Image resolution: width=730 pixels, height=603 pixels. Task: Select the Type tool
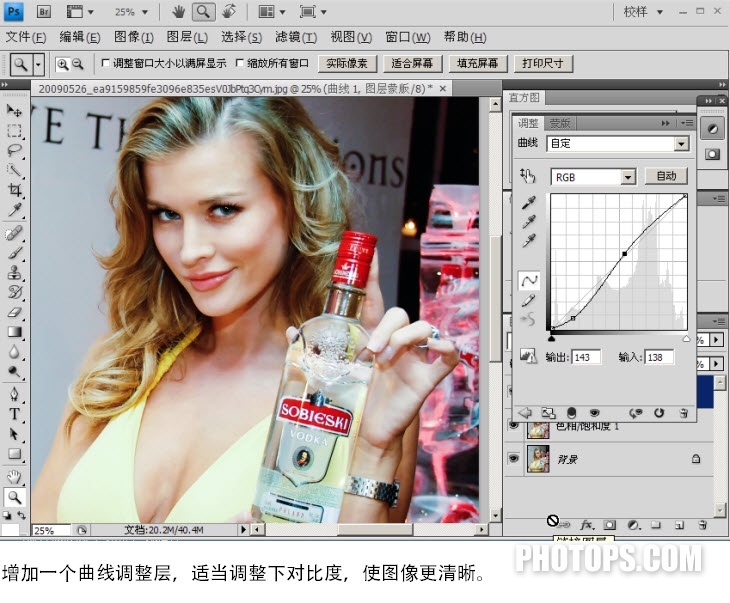(14, 414)
